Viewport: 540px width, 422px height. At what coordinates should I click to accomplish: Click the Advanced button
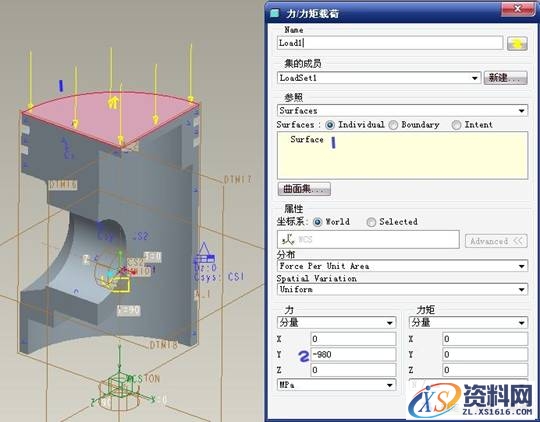click(496, 241)
